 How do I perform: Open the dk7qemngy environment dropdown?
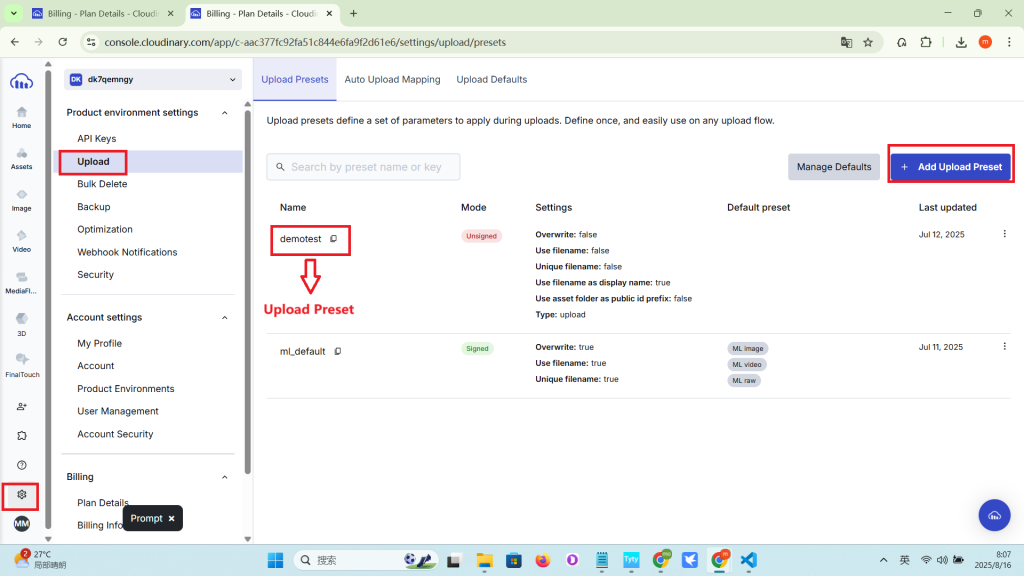[x=153, y=79]
